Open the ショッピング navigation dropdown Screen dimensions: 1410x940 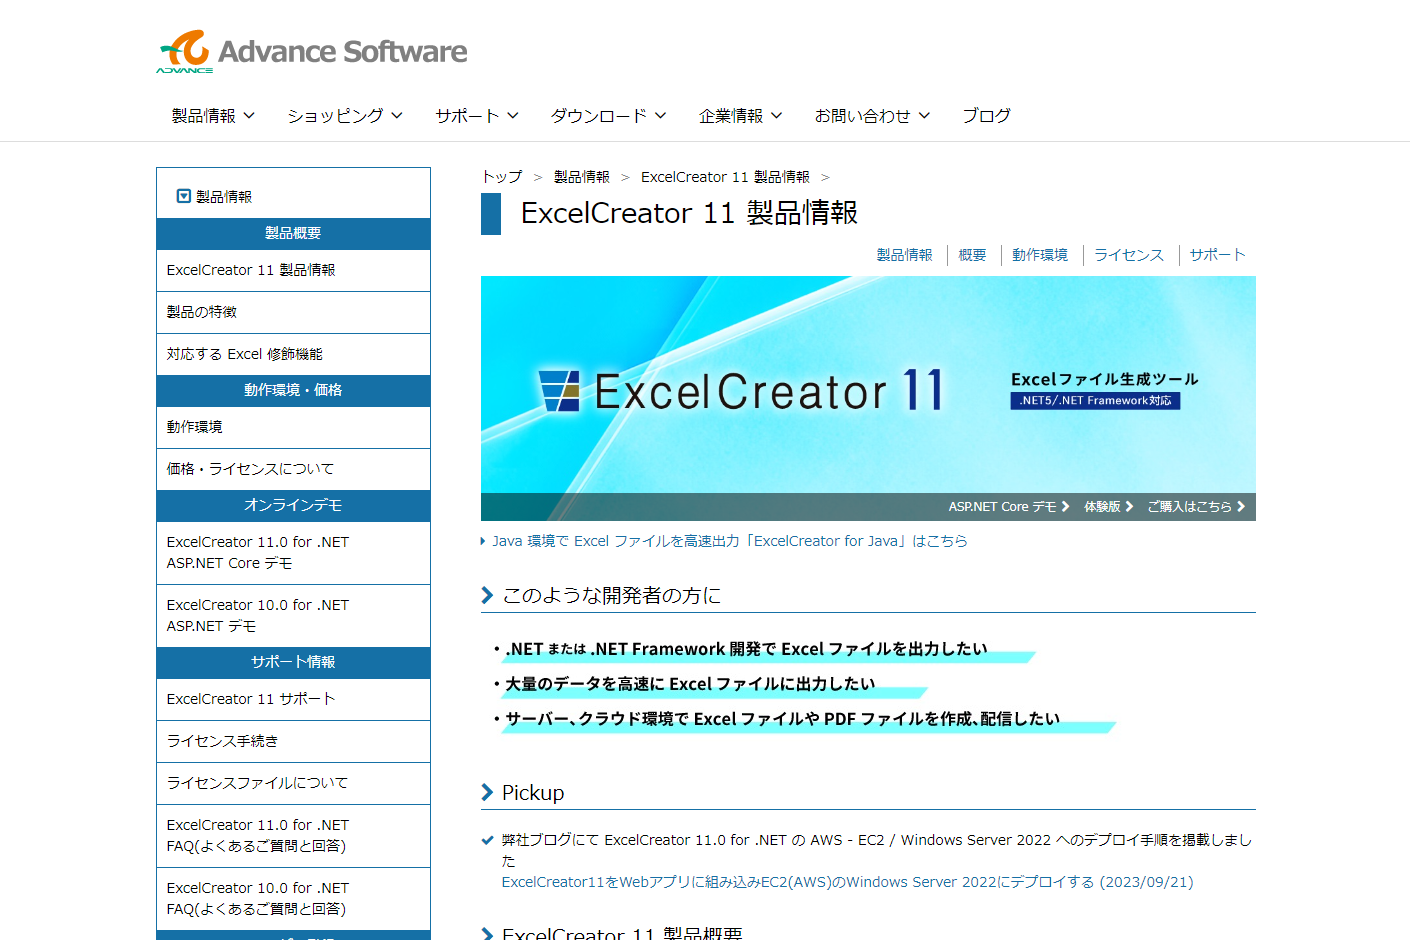(x=345, y=116)
